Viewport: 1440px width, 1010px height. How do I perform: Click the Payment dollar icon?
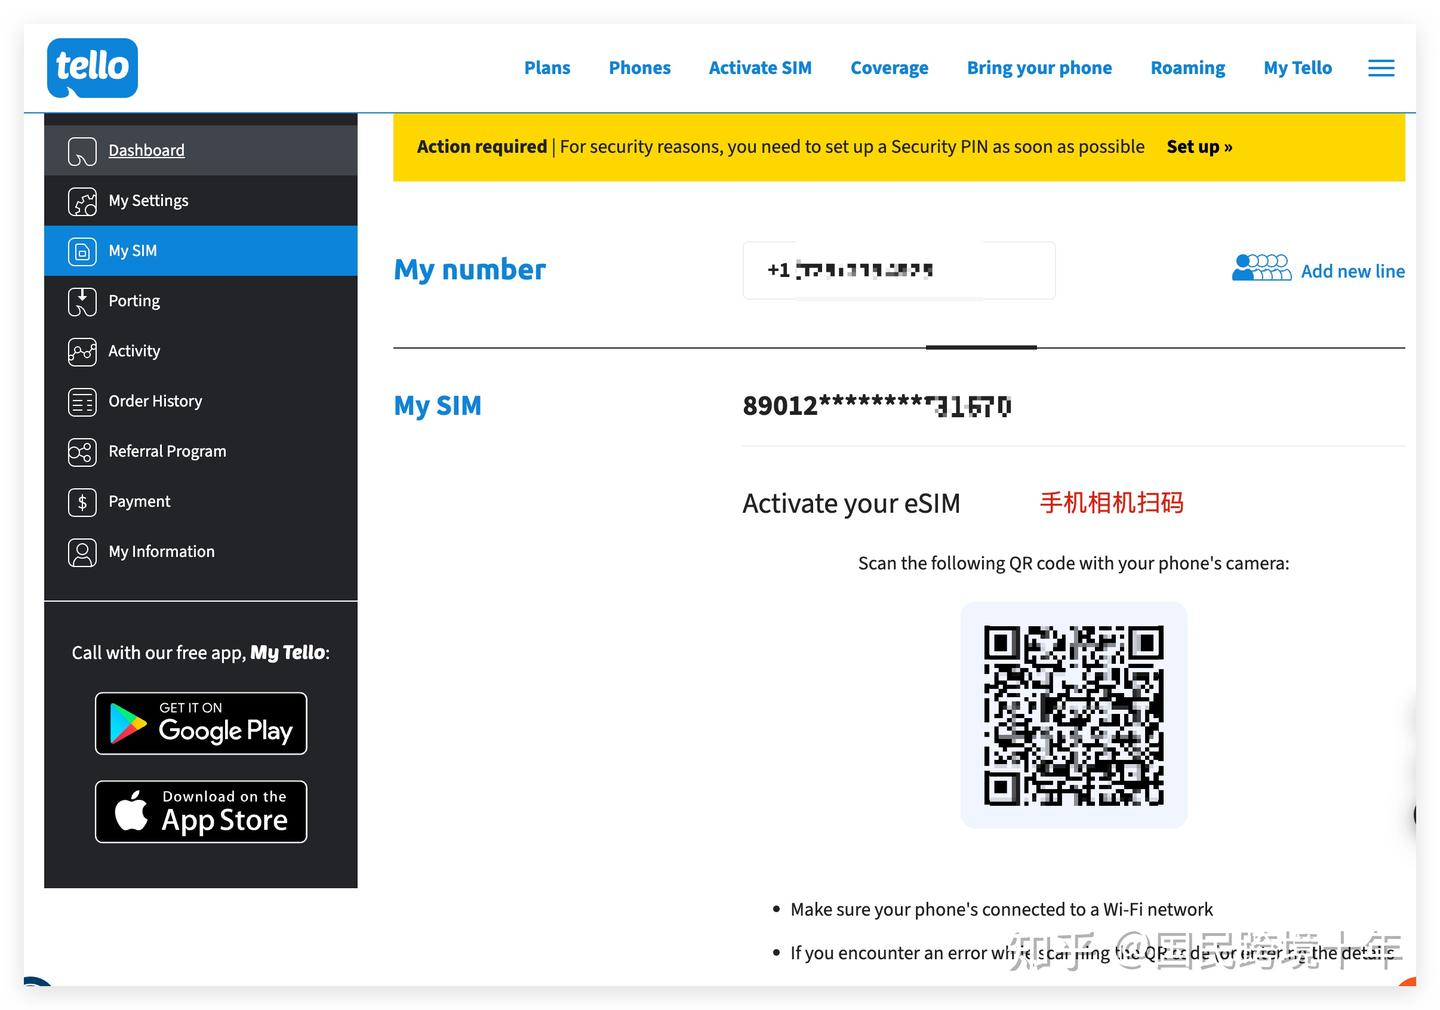tap(82, 502)
